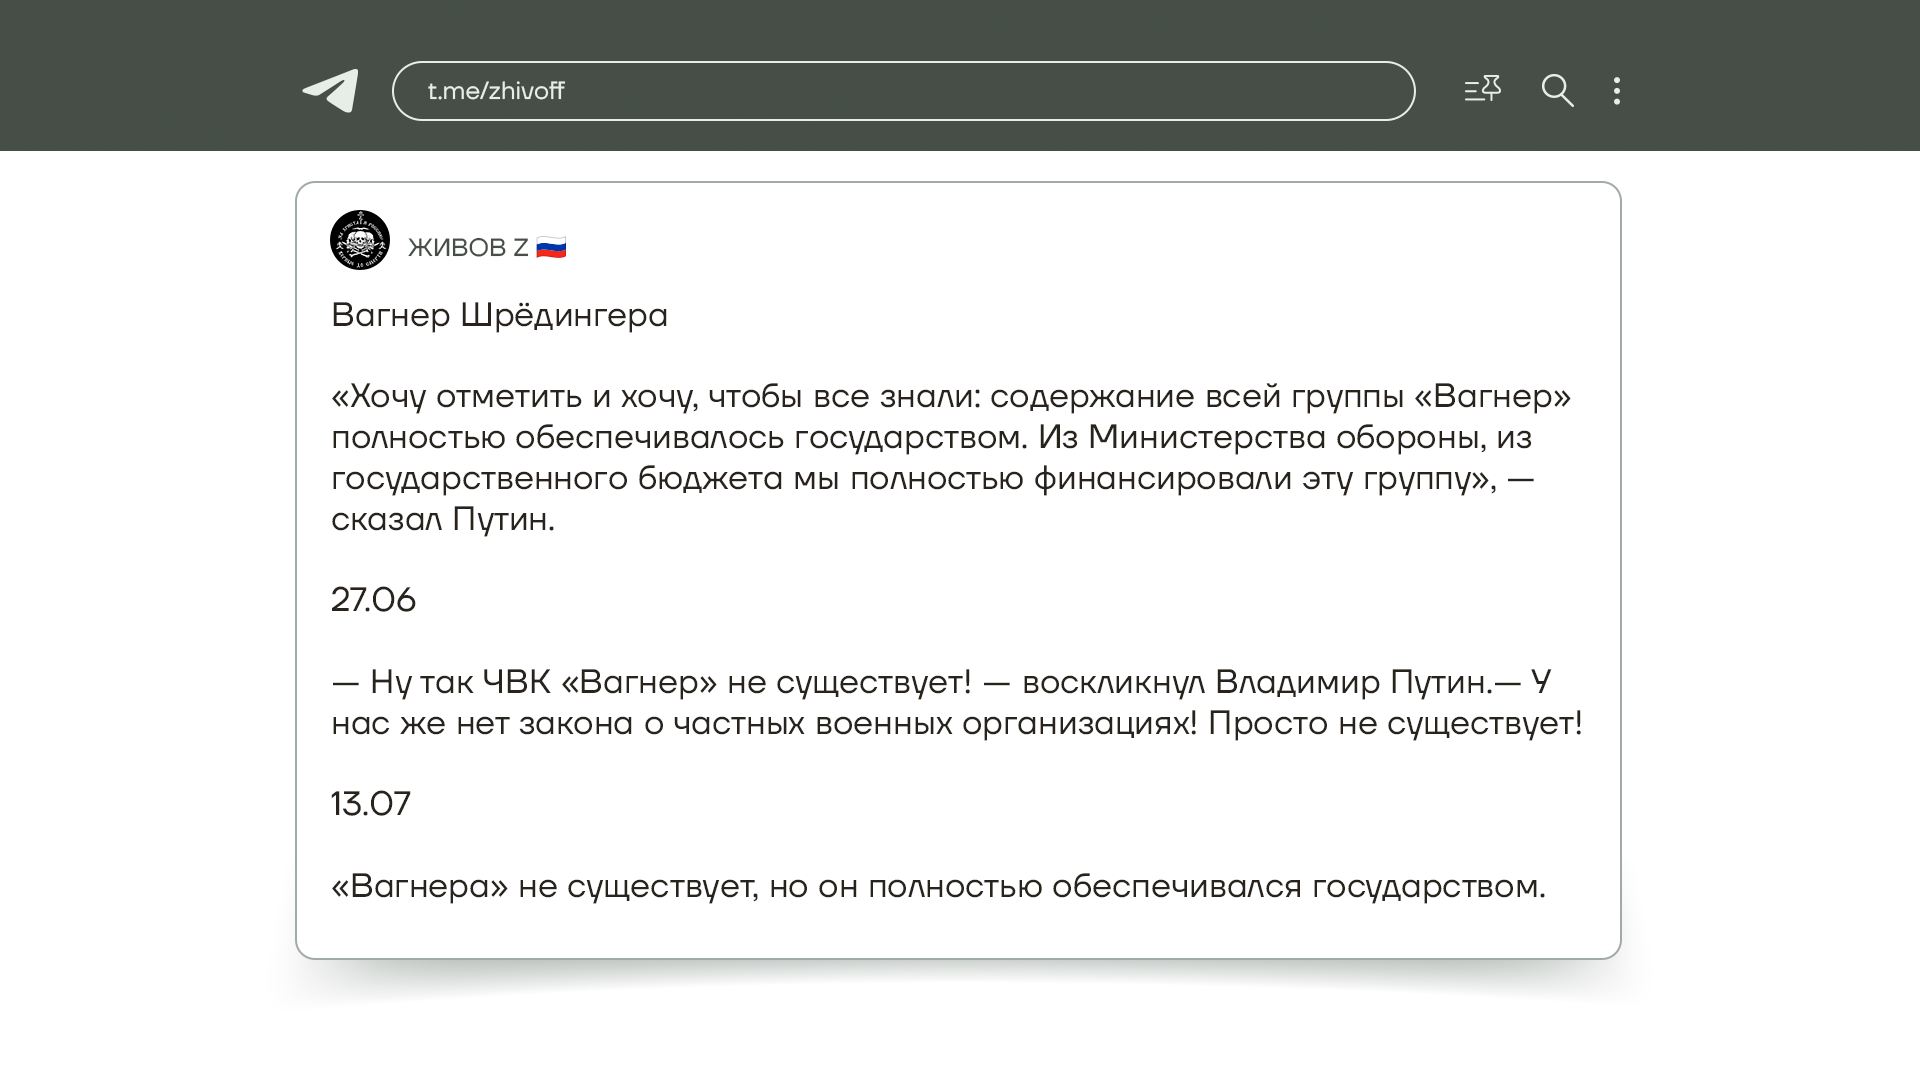Open the three-dot more options menu
Screen dimensions: 1920x1080
coord(1617,91)
